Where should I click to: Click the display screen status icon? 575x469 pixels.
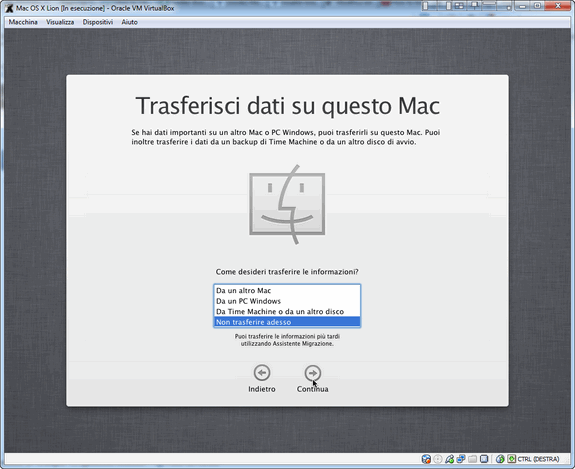(484, 459)
